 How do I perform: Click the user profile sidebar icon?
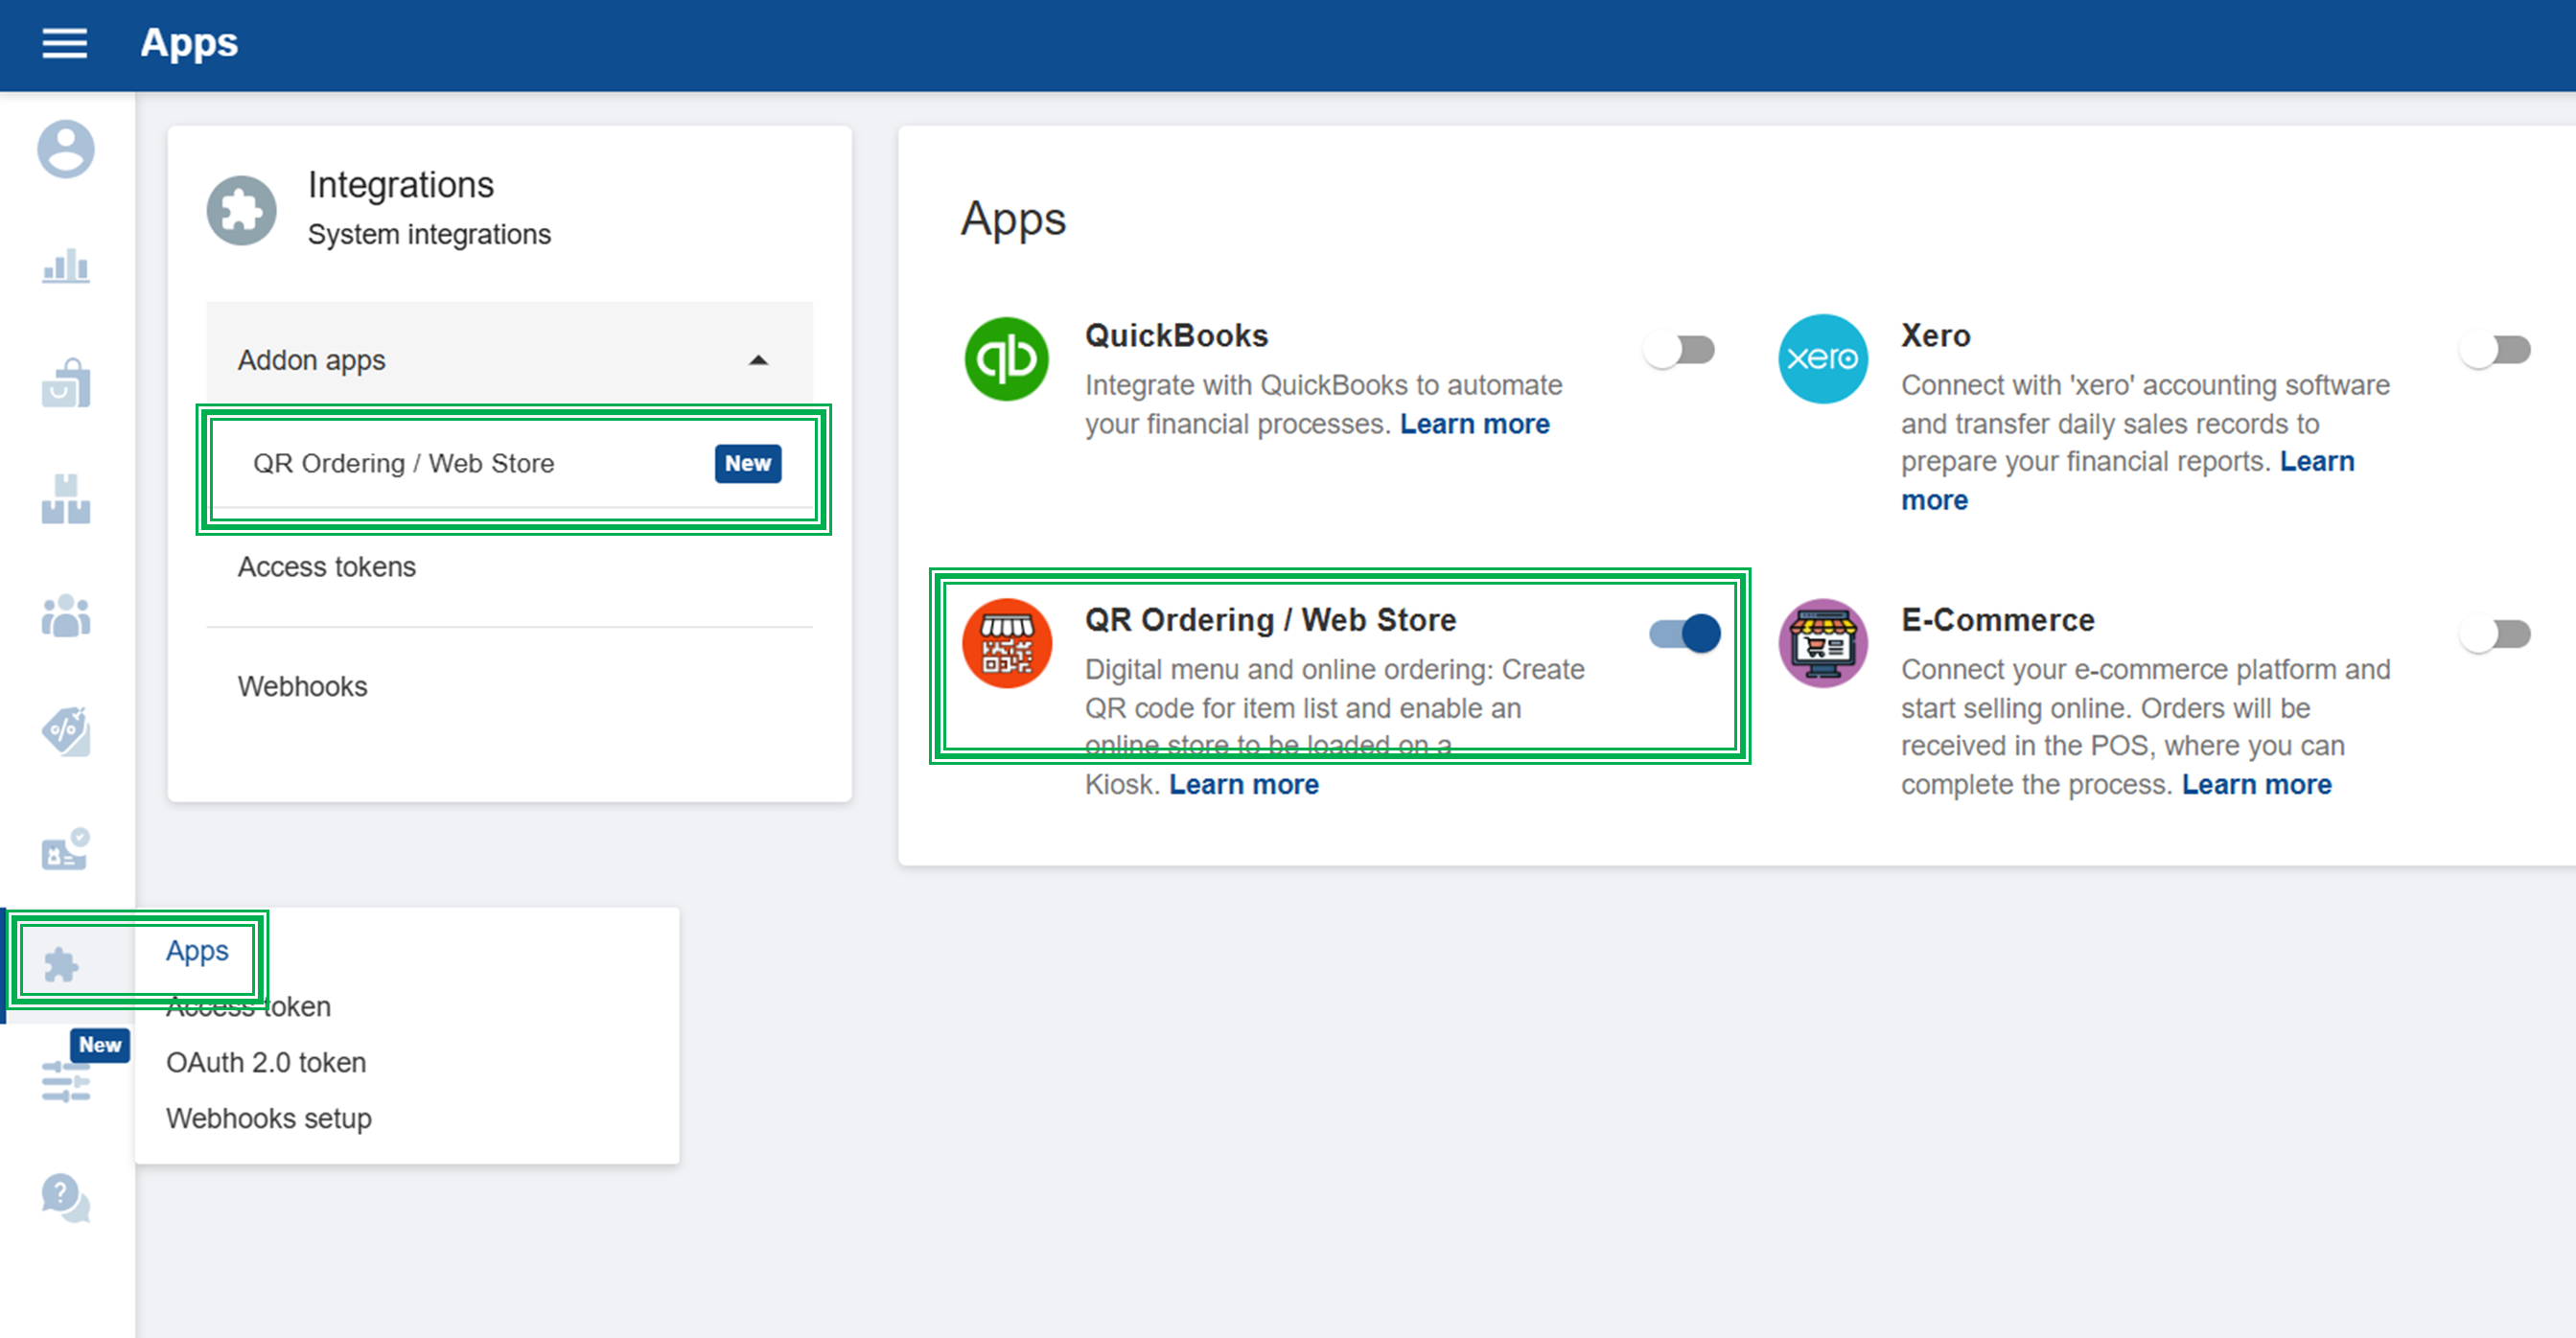click(66, 149)
